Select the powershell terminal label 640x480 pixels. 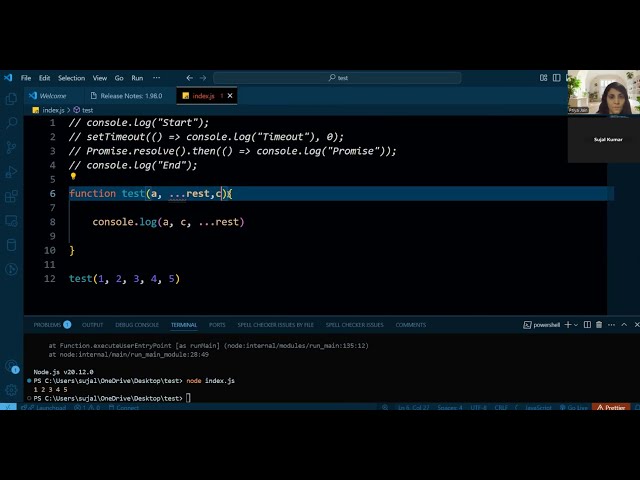coord(542,324)
